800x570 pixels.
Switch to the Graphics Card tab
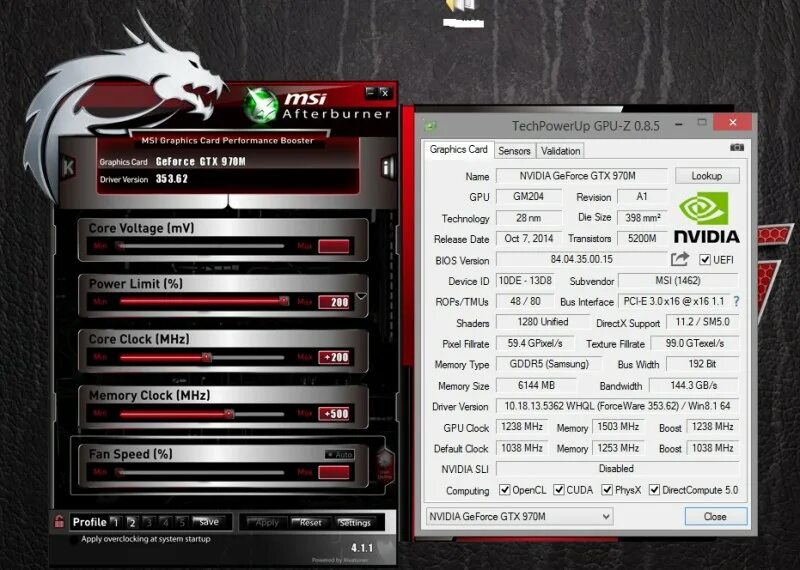(x=458, y=150)
